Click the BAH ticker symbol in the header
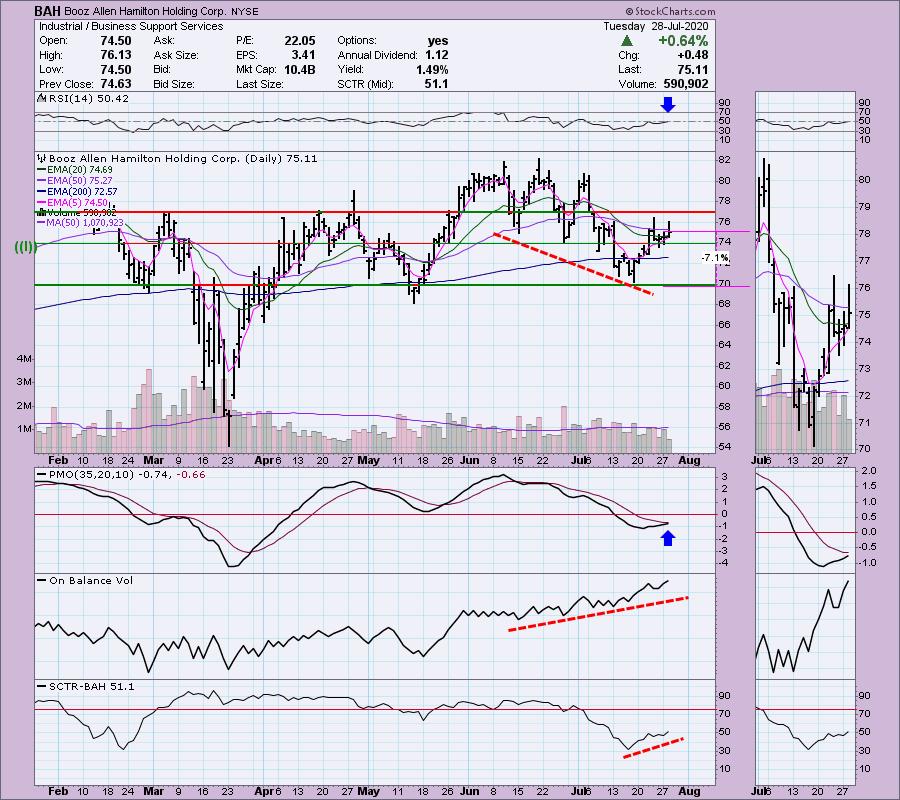Viewport: 900px width, 800px height. [48, 11]
